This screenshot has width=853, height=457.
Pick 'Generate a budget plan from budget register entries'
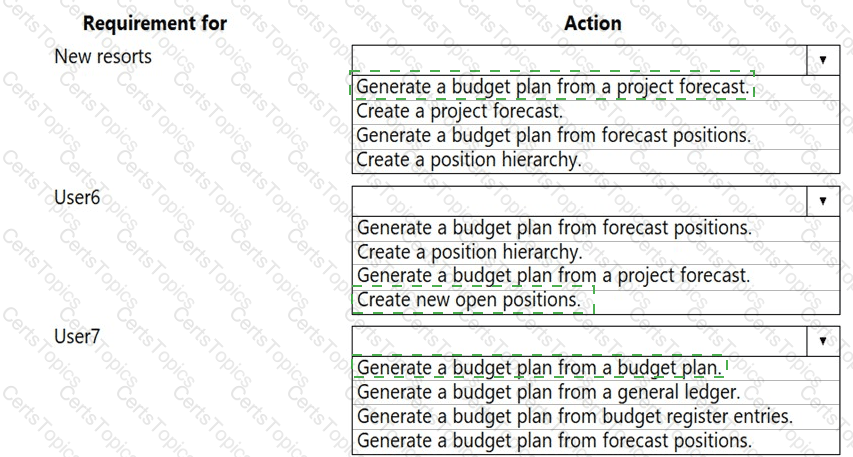click(573, 415)
